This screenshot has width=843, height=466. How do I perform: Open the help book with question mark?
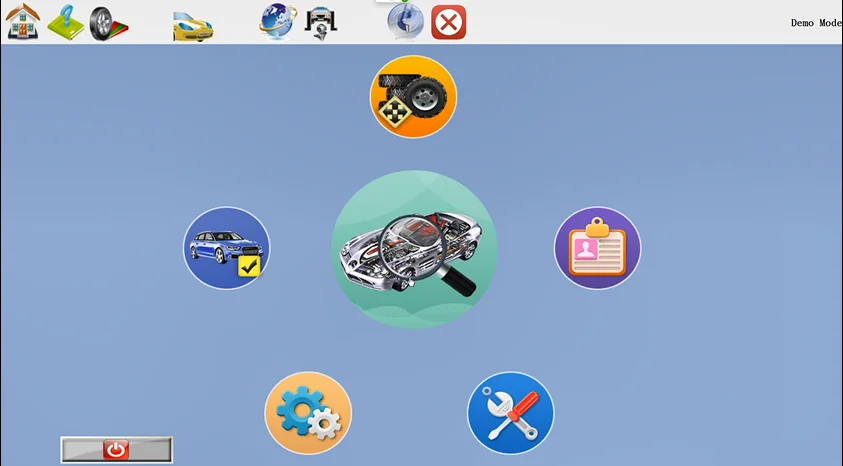[66, 23]
